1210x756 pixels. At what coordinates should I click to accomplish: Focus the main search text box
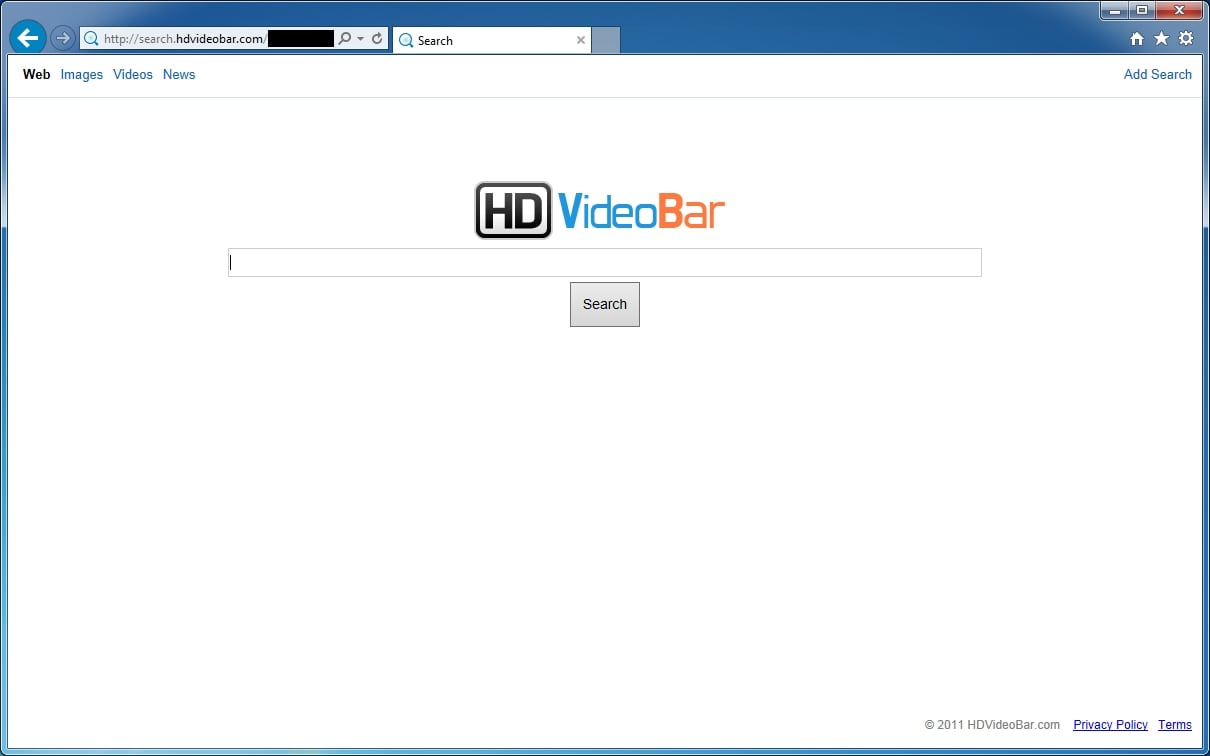pos(605,262)
